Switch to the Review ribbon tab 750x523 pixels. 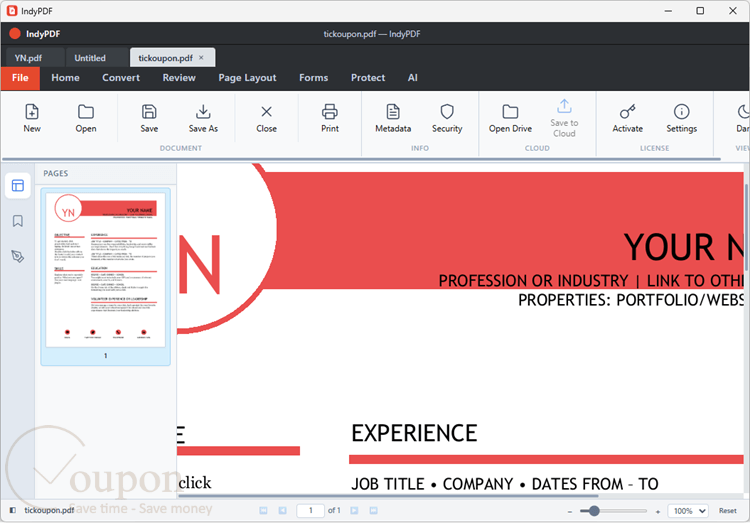[179, 78]
